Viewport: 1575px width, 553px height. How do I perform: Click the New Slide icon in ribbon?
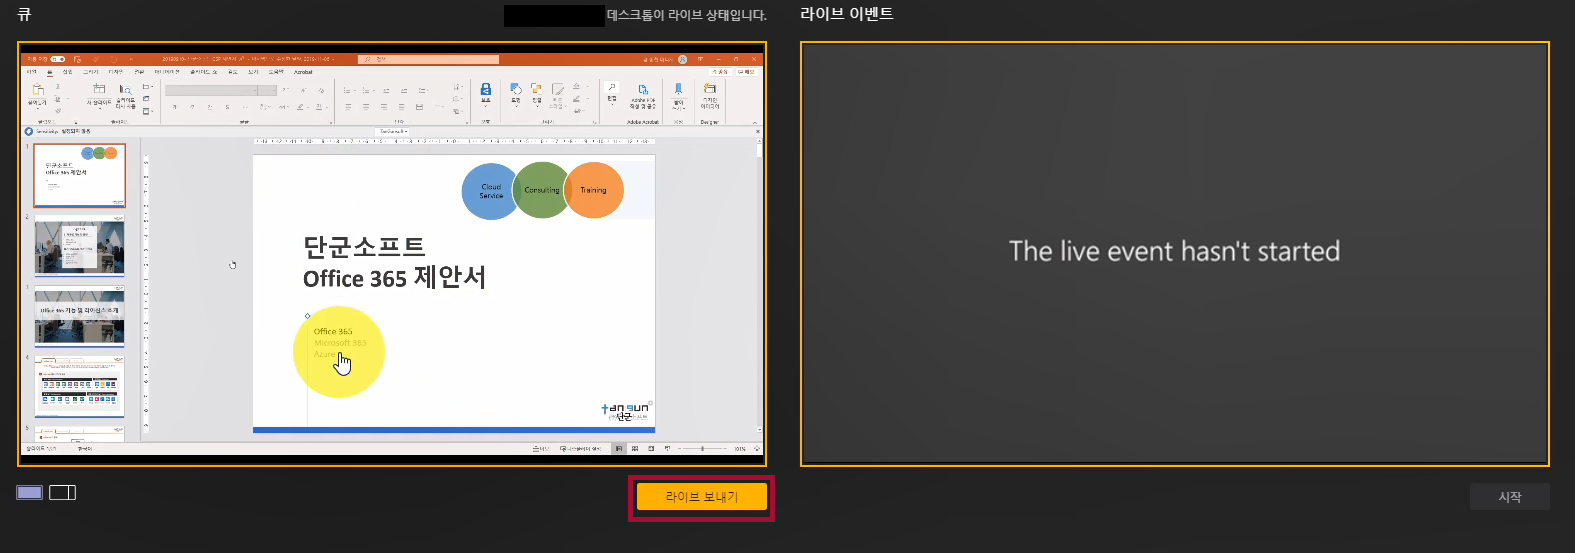pos(99,89)
